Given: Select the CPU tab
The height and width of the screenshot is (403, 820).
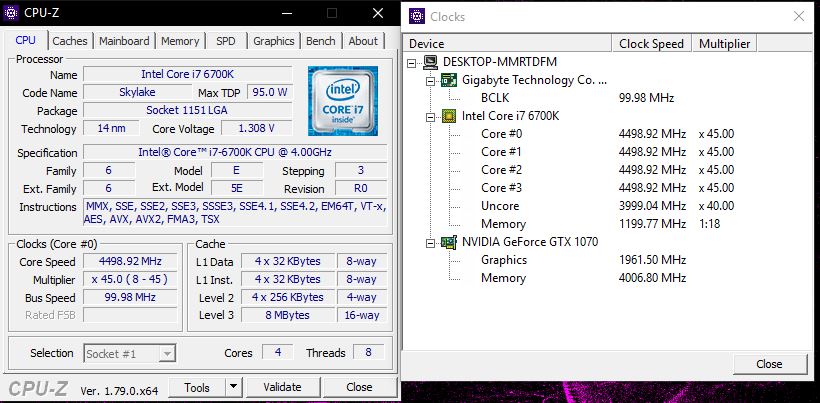Looking at the screenshot, I should (26, 40).
